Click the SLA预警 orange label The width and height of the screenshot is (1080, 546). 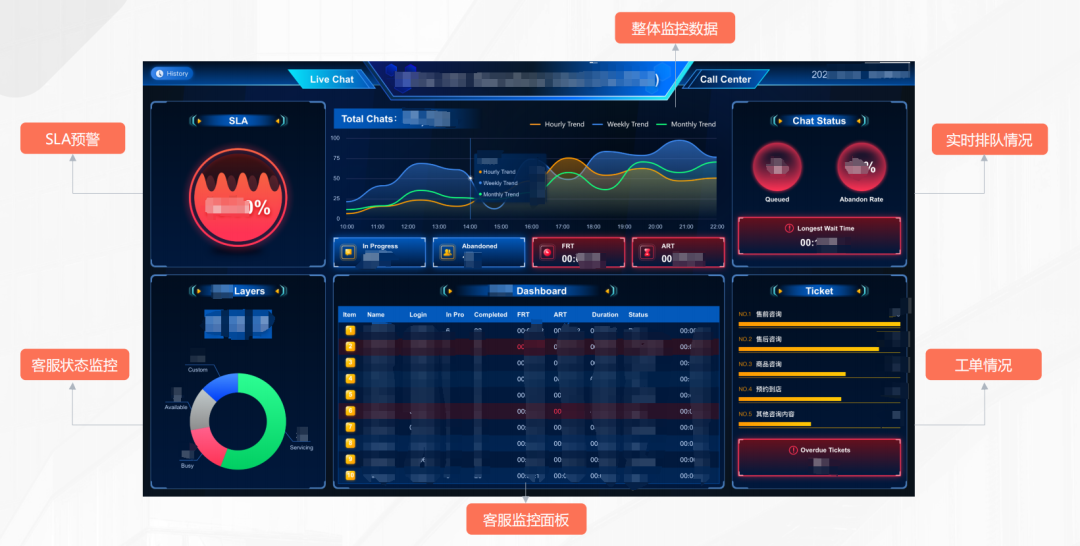coord(72,138)
